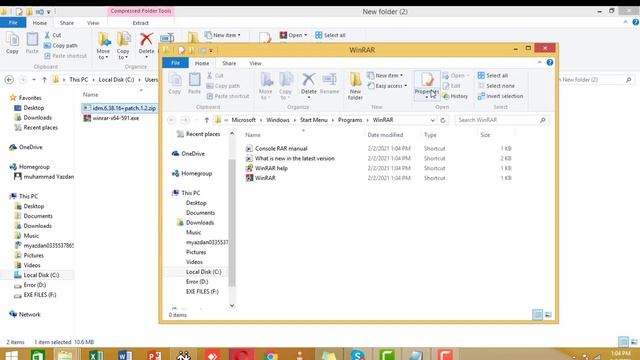Click Copy in New folder (2) ribbon

[12, 43]
